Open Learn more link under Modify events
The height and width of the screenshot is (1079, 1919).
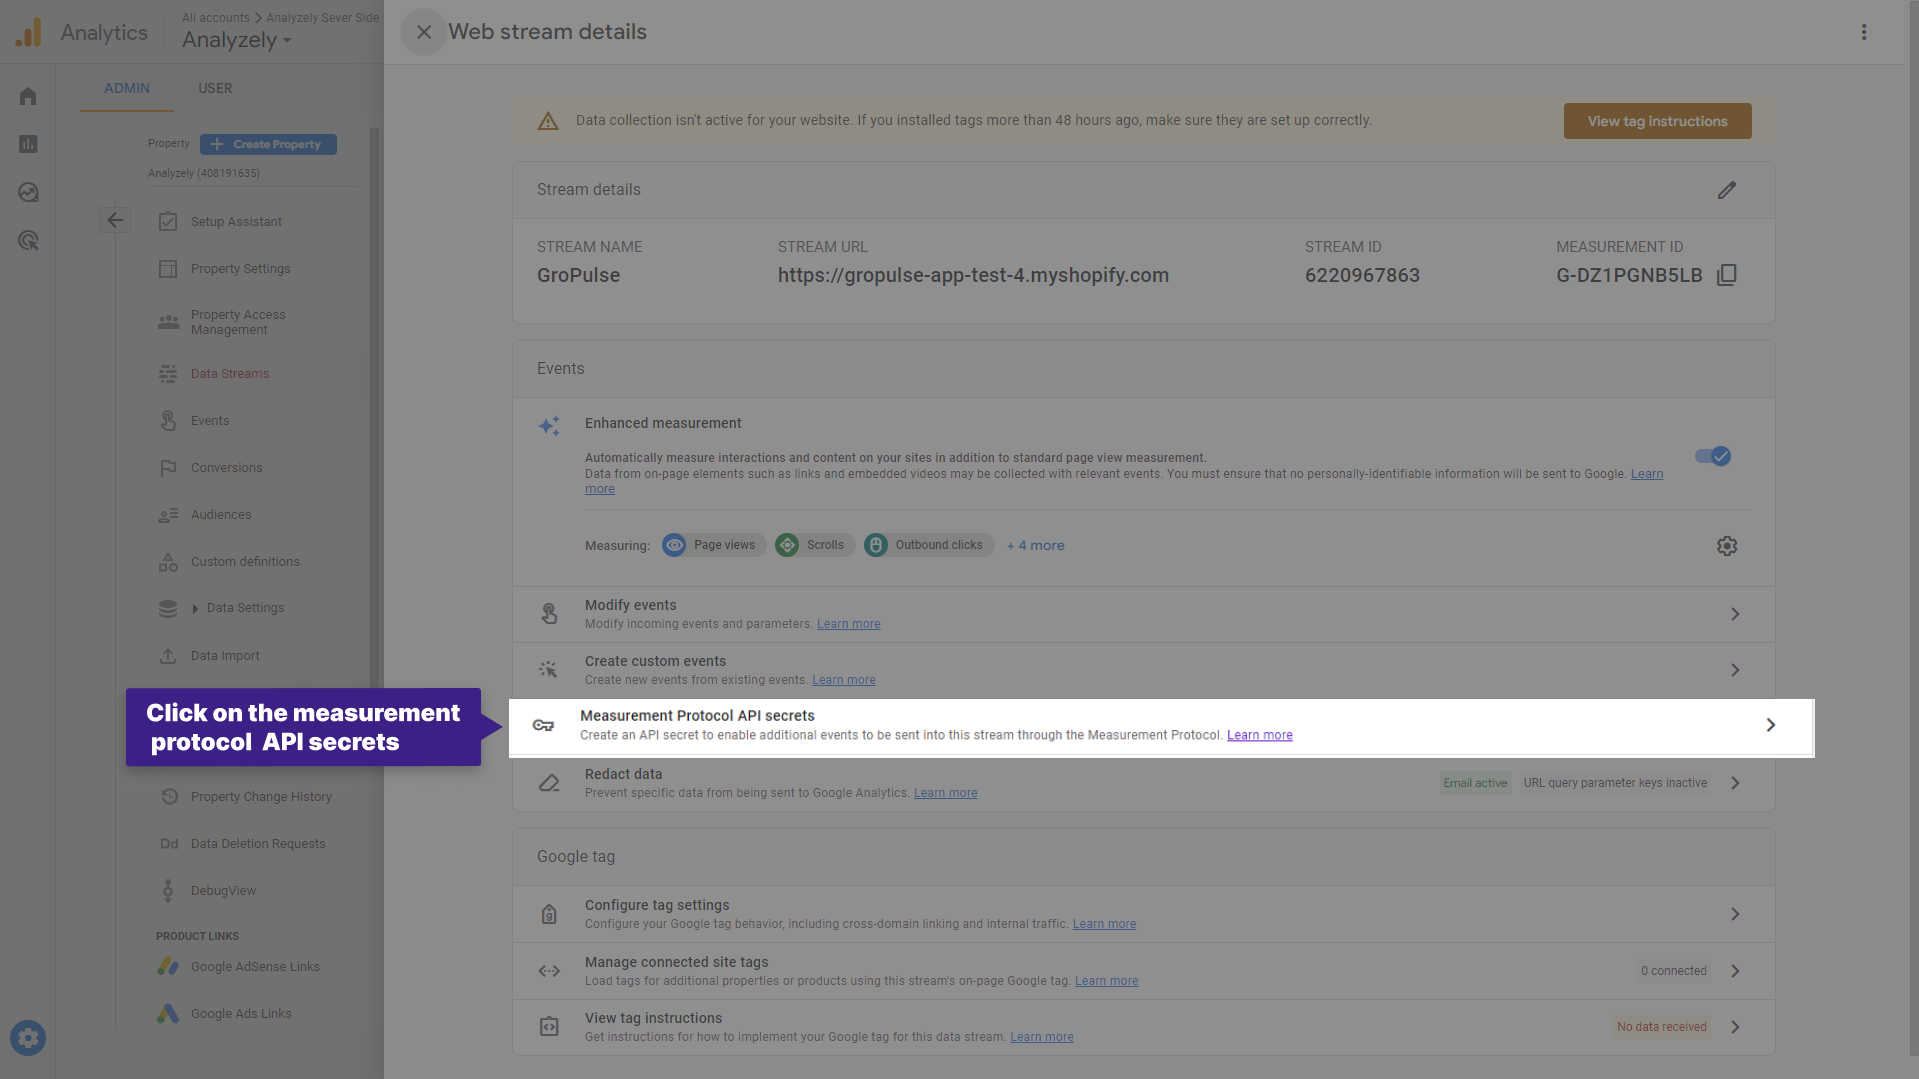(848, 624)
